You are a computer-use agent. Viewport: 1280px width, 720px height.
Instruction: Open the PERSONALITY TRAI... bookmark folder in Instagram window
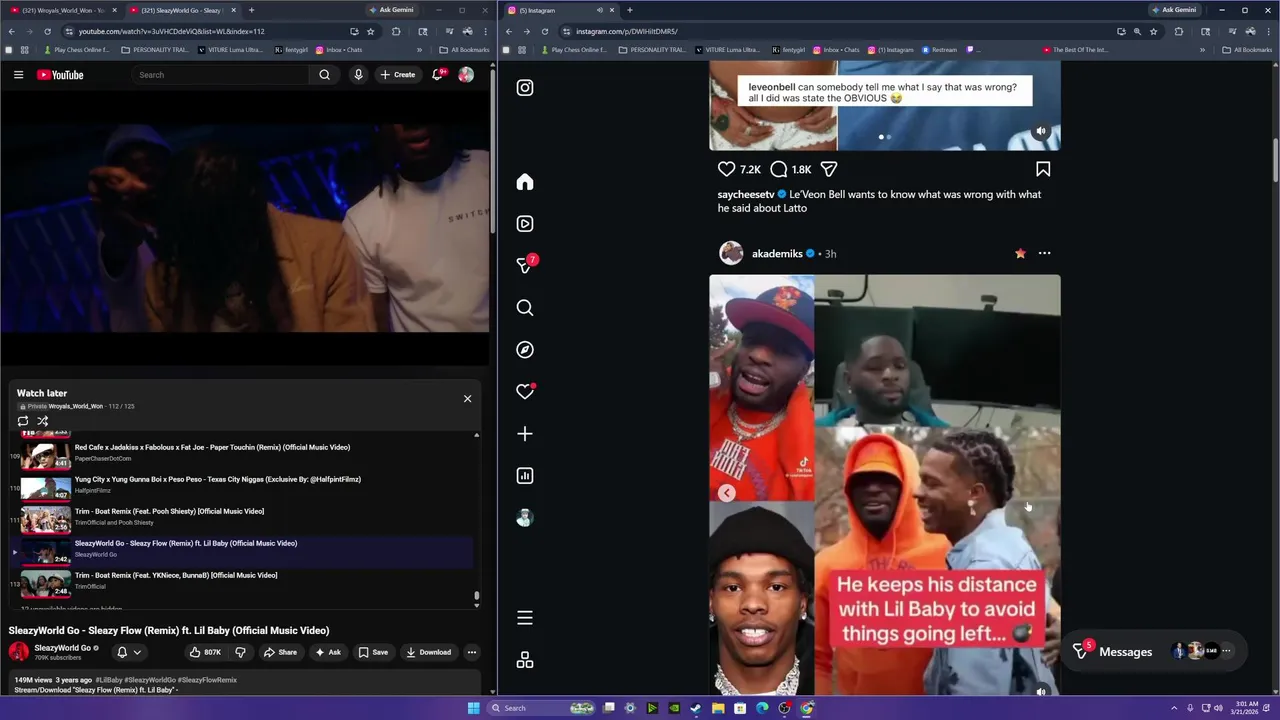(x=654, y=50)
